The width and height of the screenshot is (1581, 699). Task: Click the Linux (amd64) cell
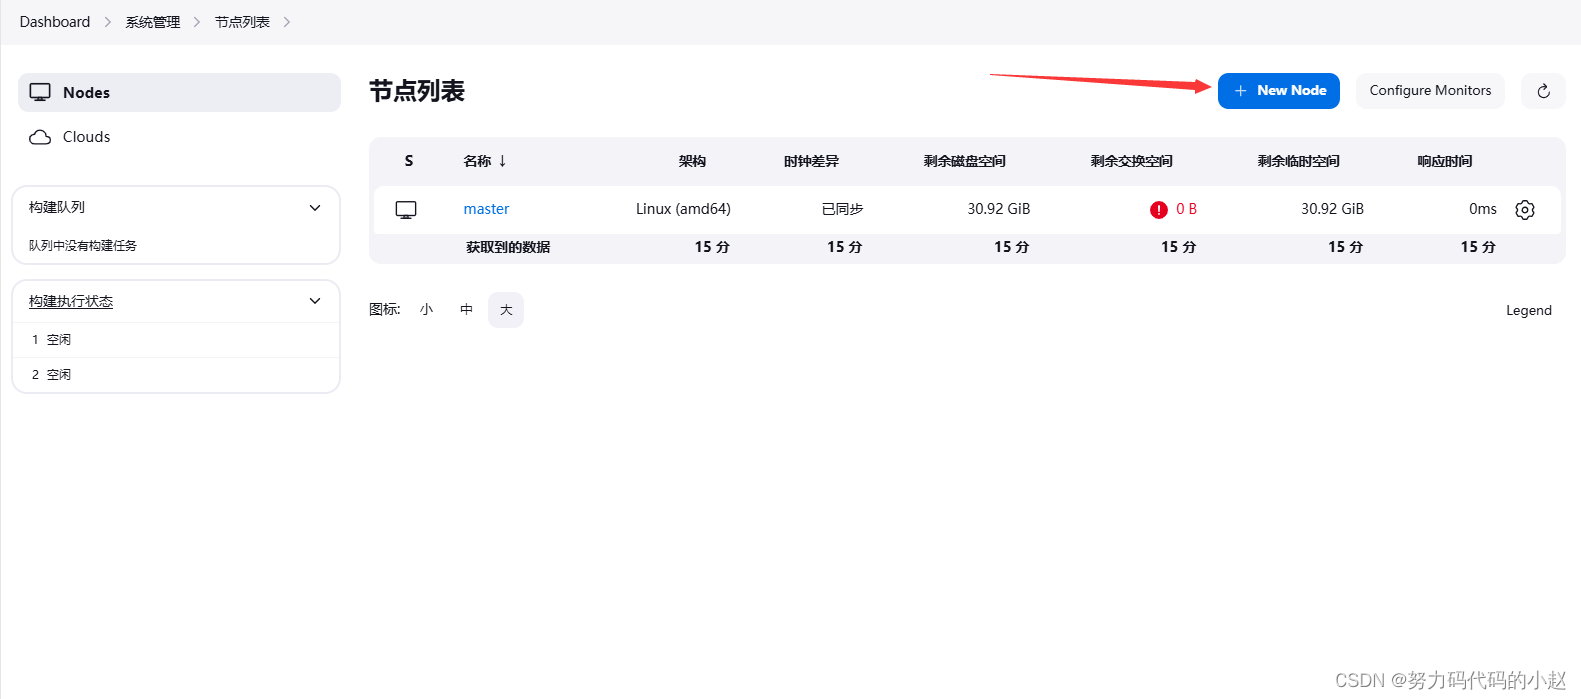(683, 209)
